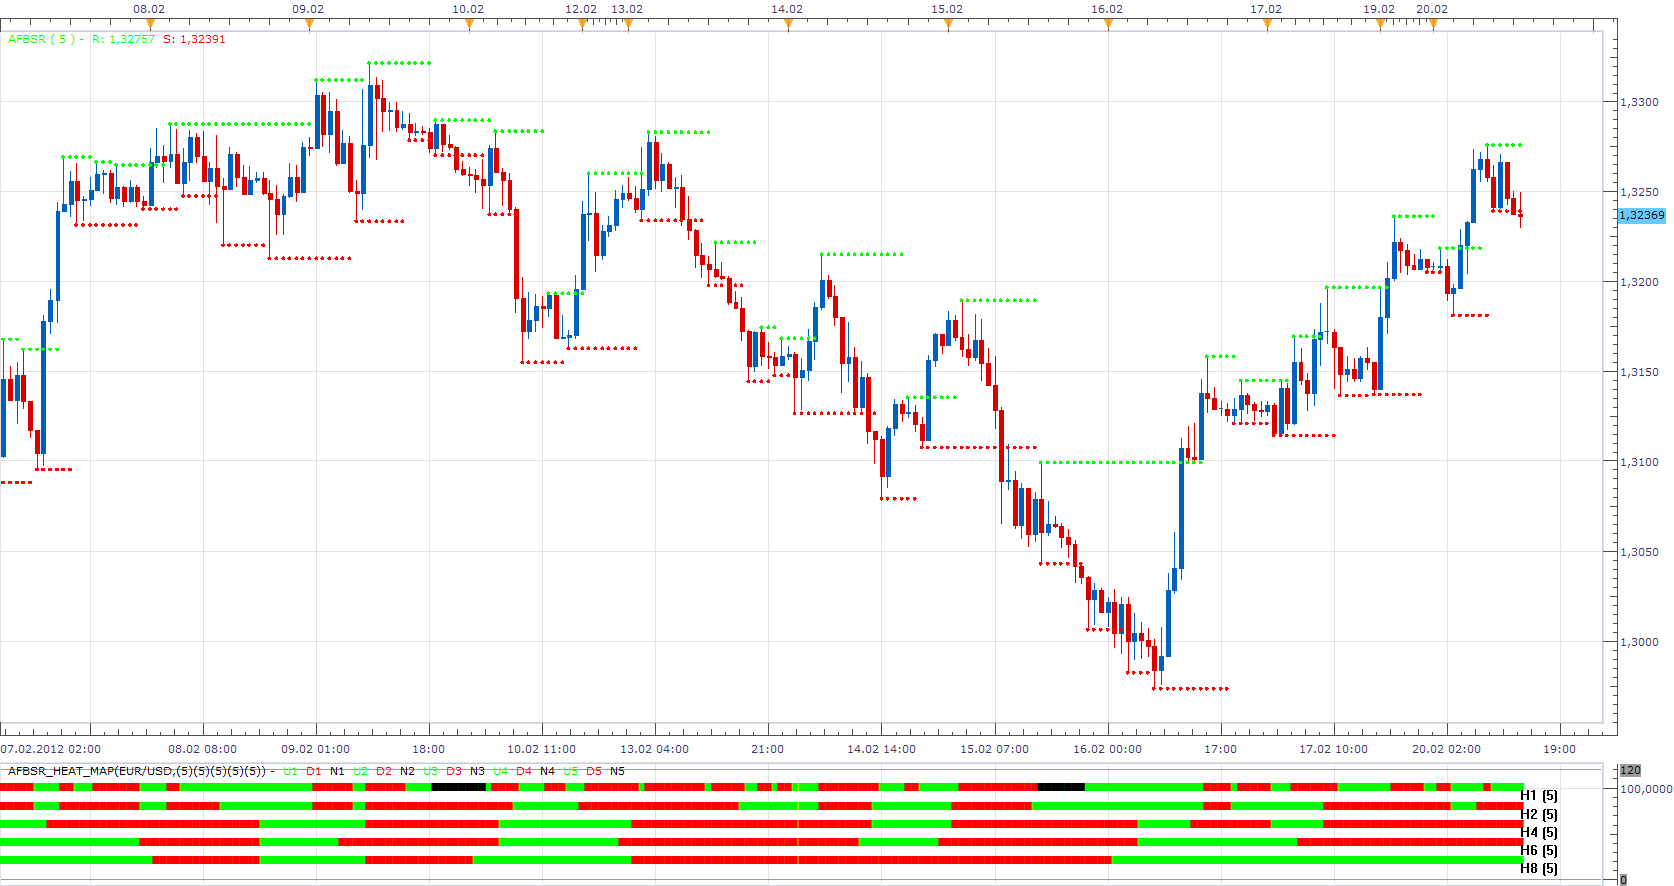
Task: Click the black N1 legend label
Action: 337,771
